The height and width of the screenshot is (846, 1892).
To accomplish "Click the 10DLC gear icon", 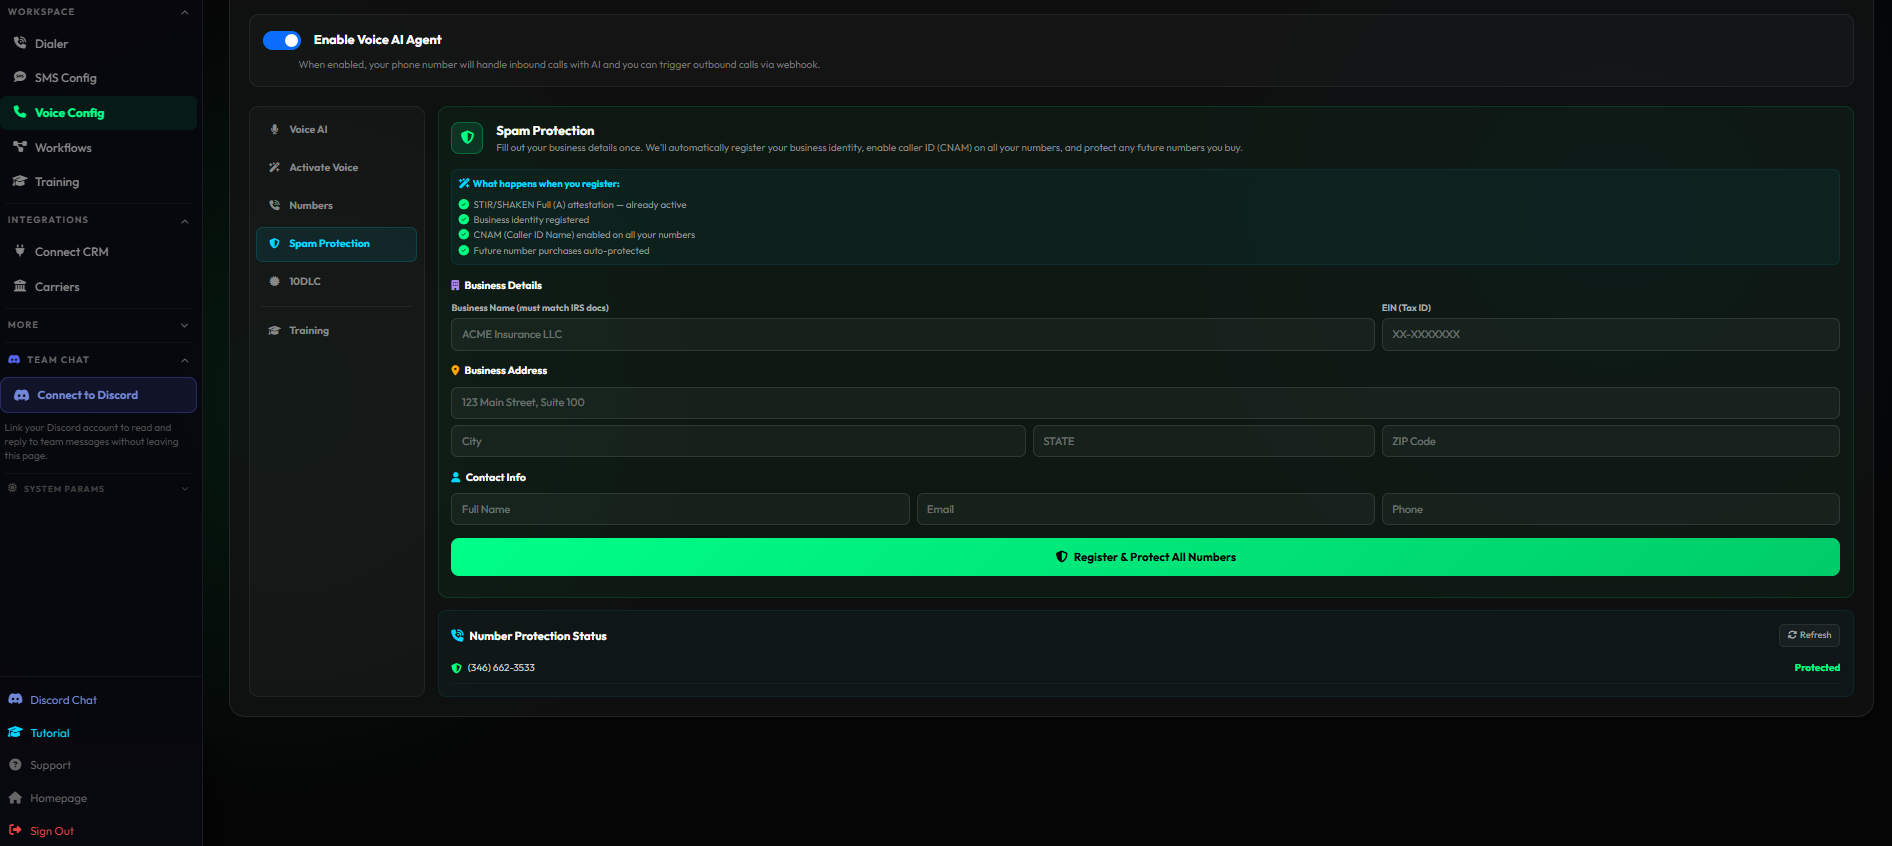I will pos(275,281).
